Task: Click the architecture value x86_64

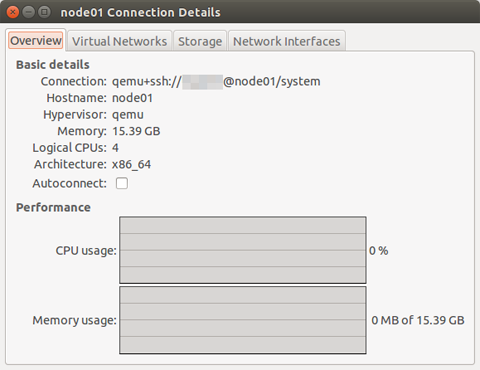Action: pyautogui.click(x=131, y=165)
